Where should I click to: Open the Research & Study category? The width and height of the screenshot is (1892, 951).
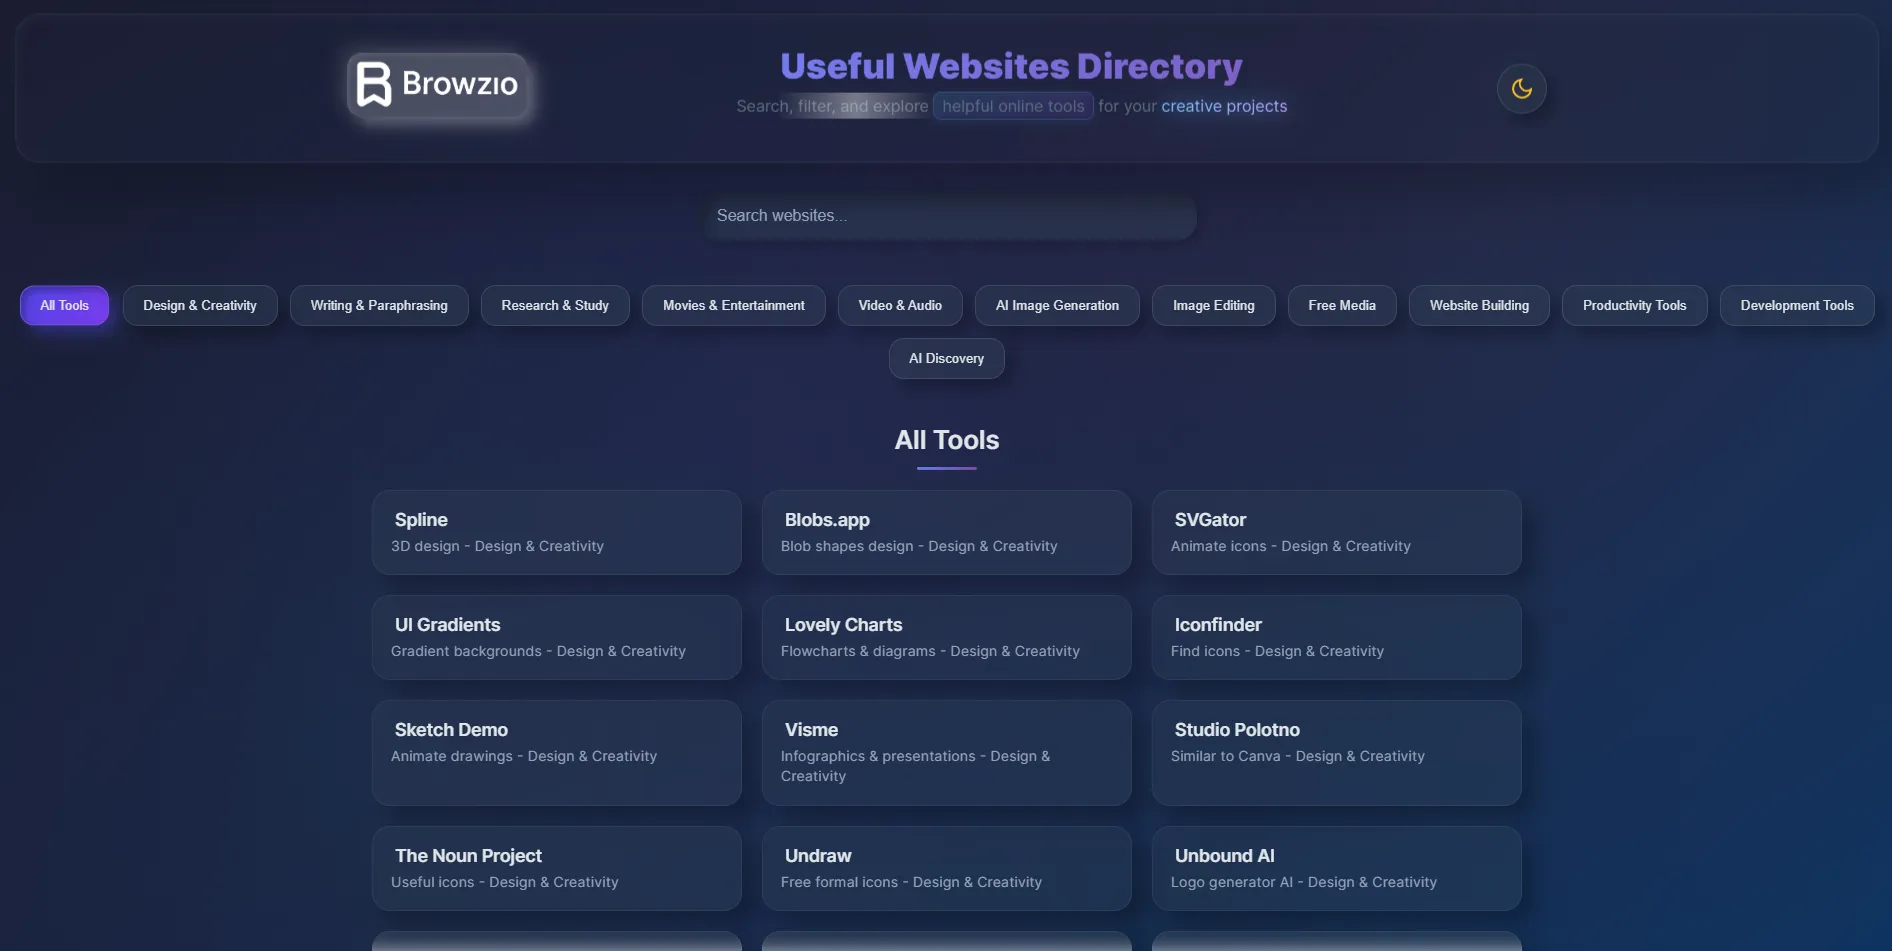click(x=555, y=306)
